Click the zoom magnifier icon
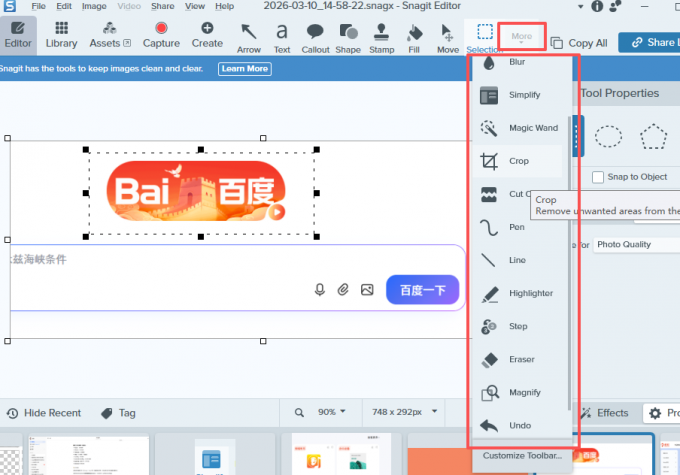This screenshot has height=475, width=680. click(x=299, y=413)
